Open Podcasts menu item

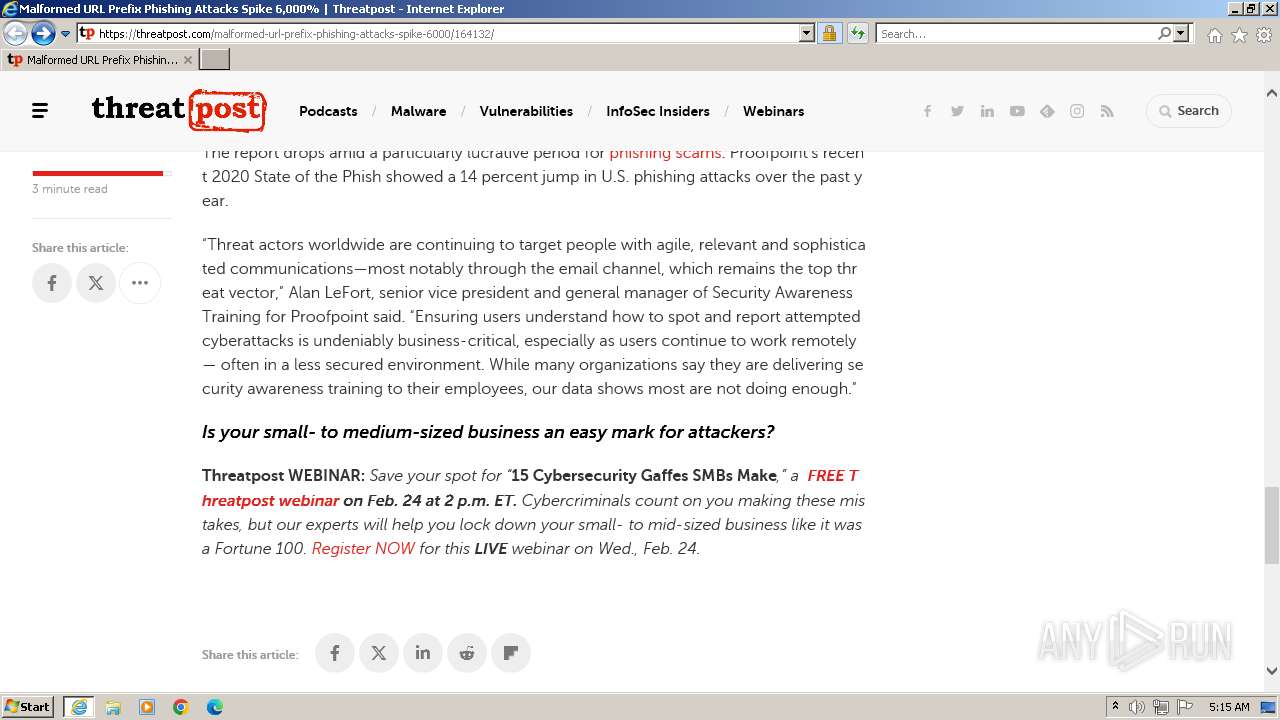[328, 111]
